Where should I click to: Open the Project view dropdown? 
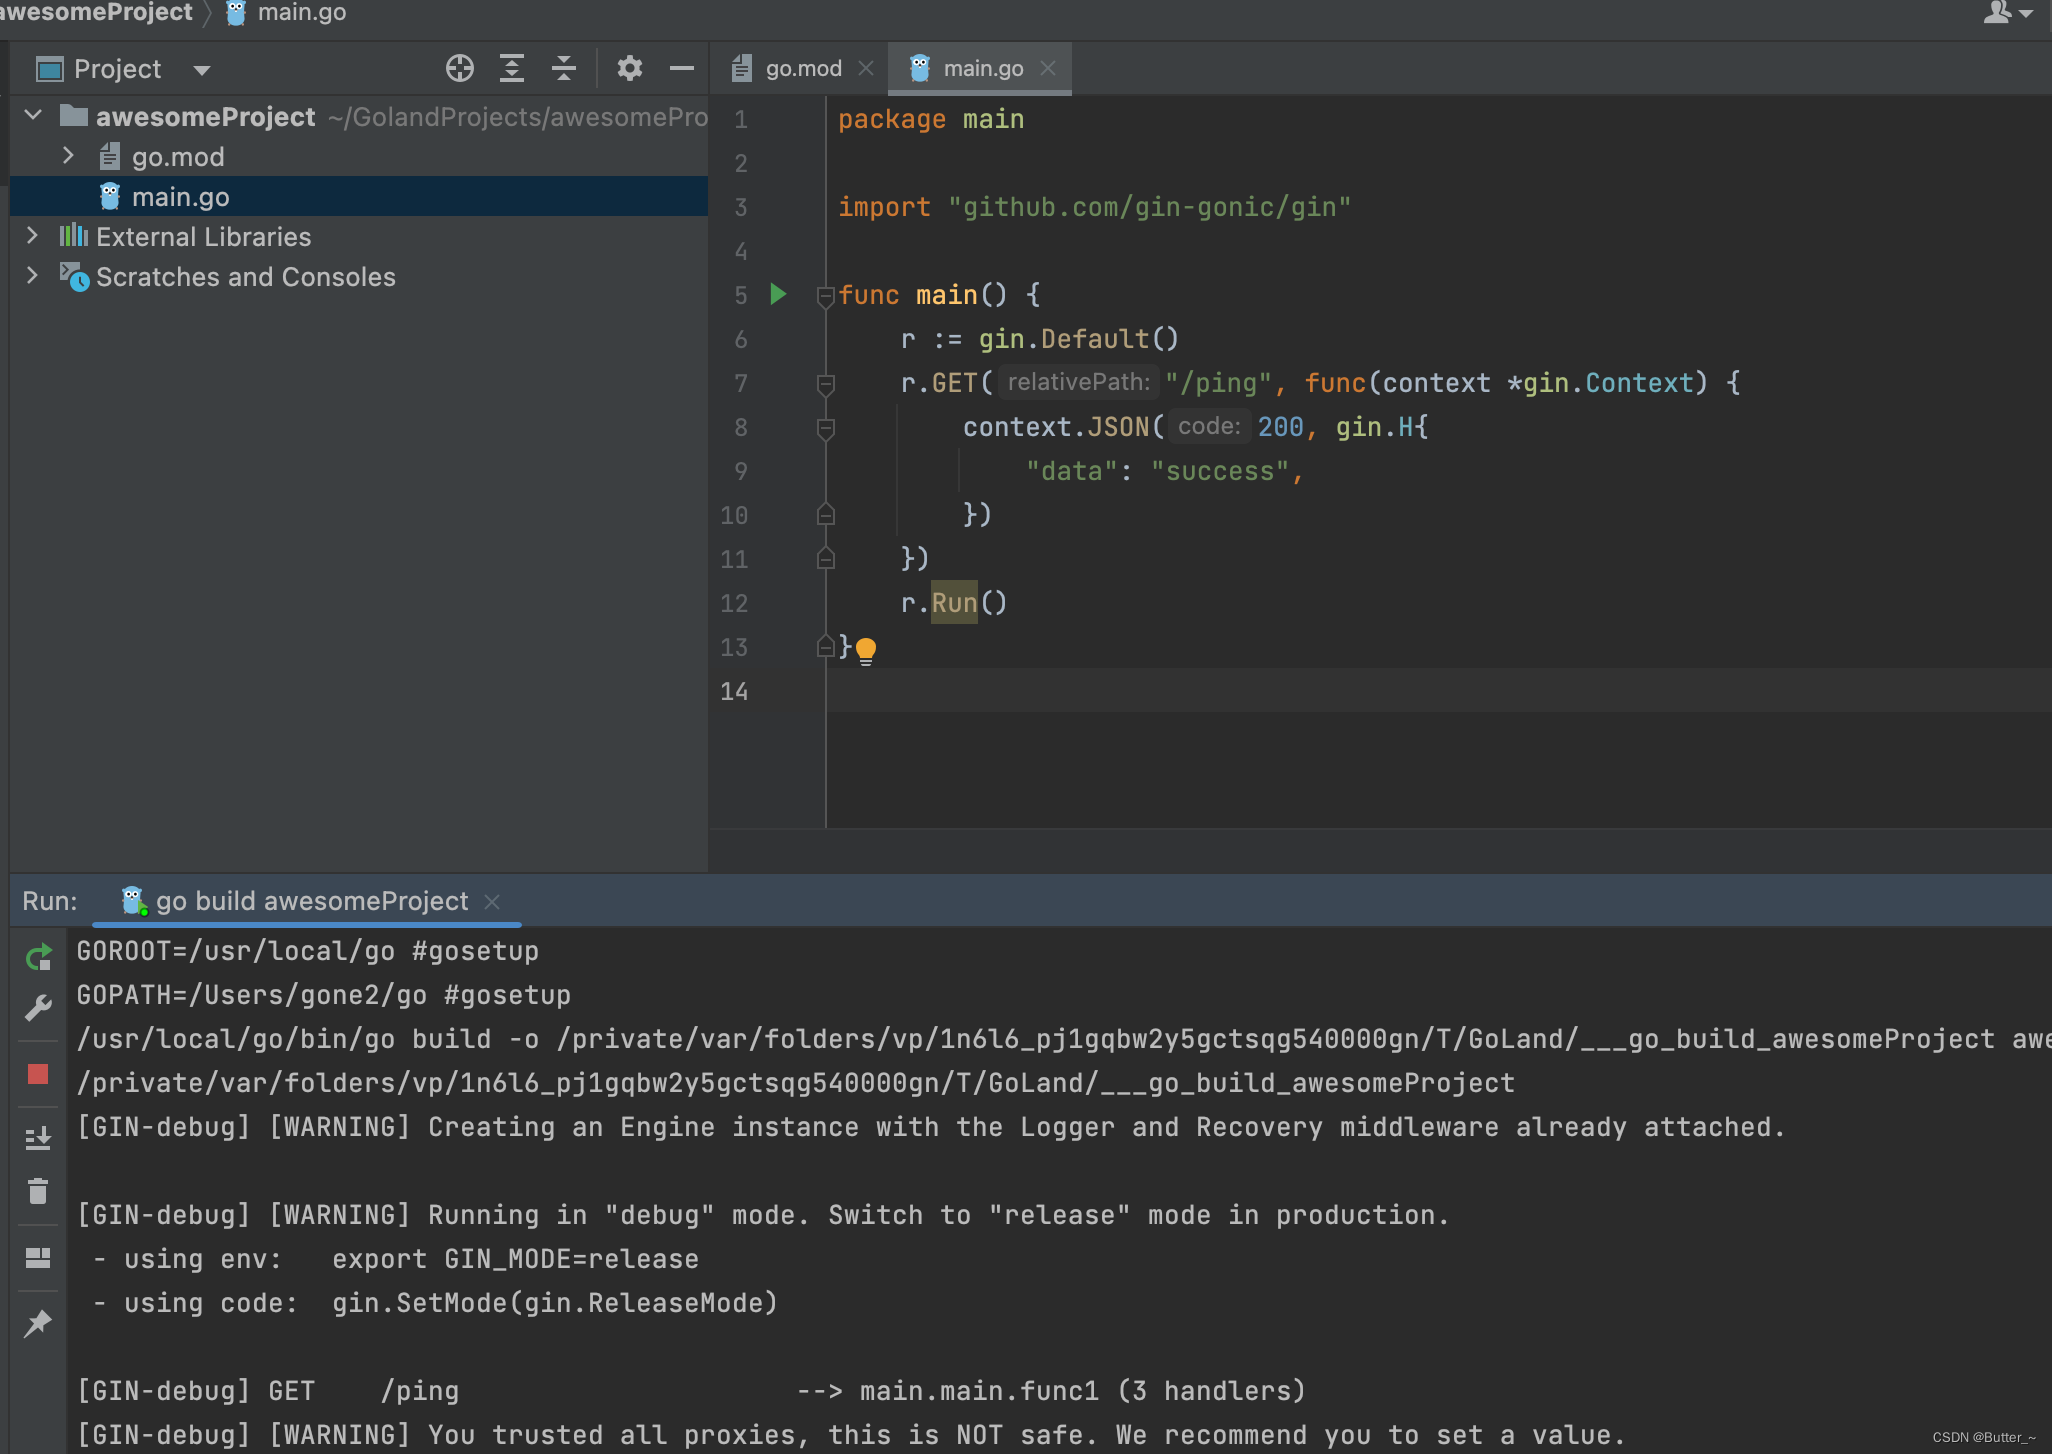[201, 70]
